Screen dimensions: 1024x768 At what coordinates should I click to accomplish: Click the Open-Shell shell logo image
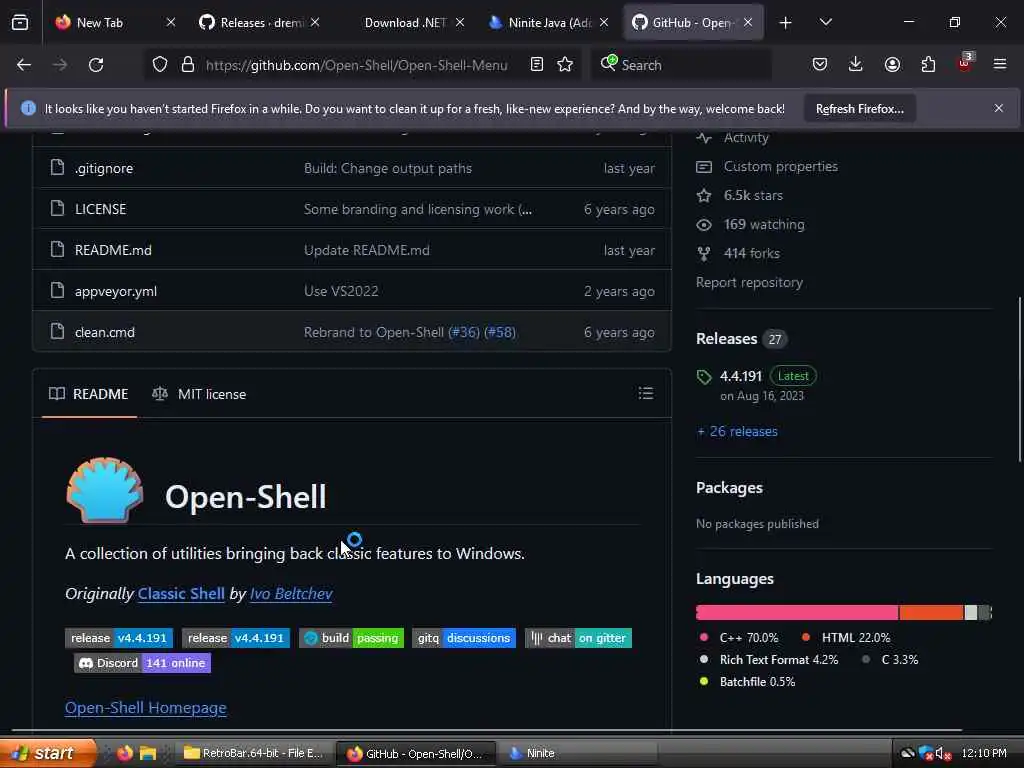click(x=104, y=490)
